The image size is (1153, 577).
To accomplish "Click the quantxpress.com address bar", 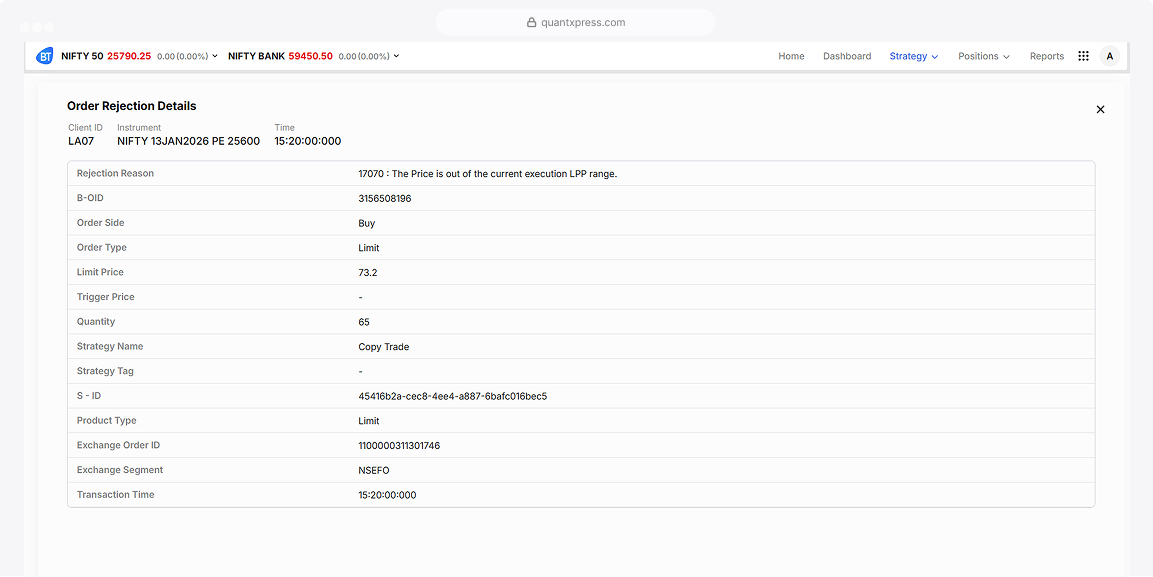I will pyautogui.click(x=576, y=22).
